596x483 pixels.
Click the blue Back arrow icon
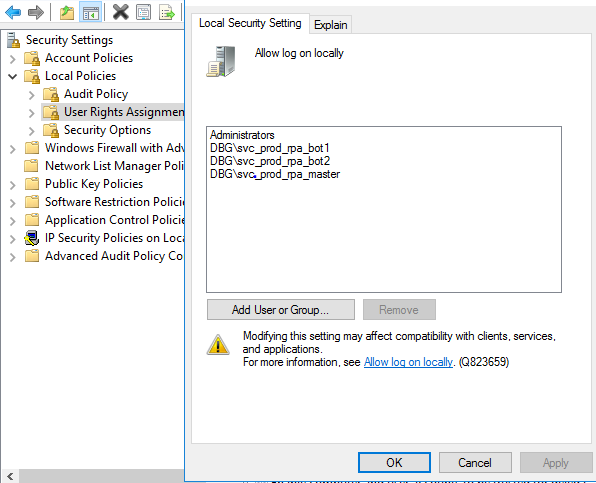coord(13,12)
